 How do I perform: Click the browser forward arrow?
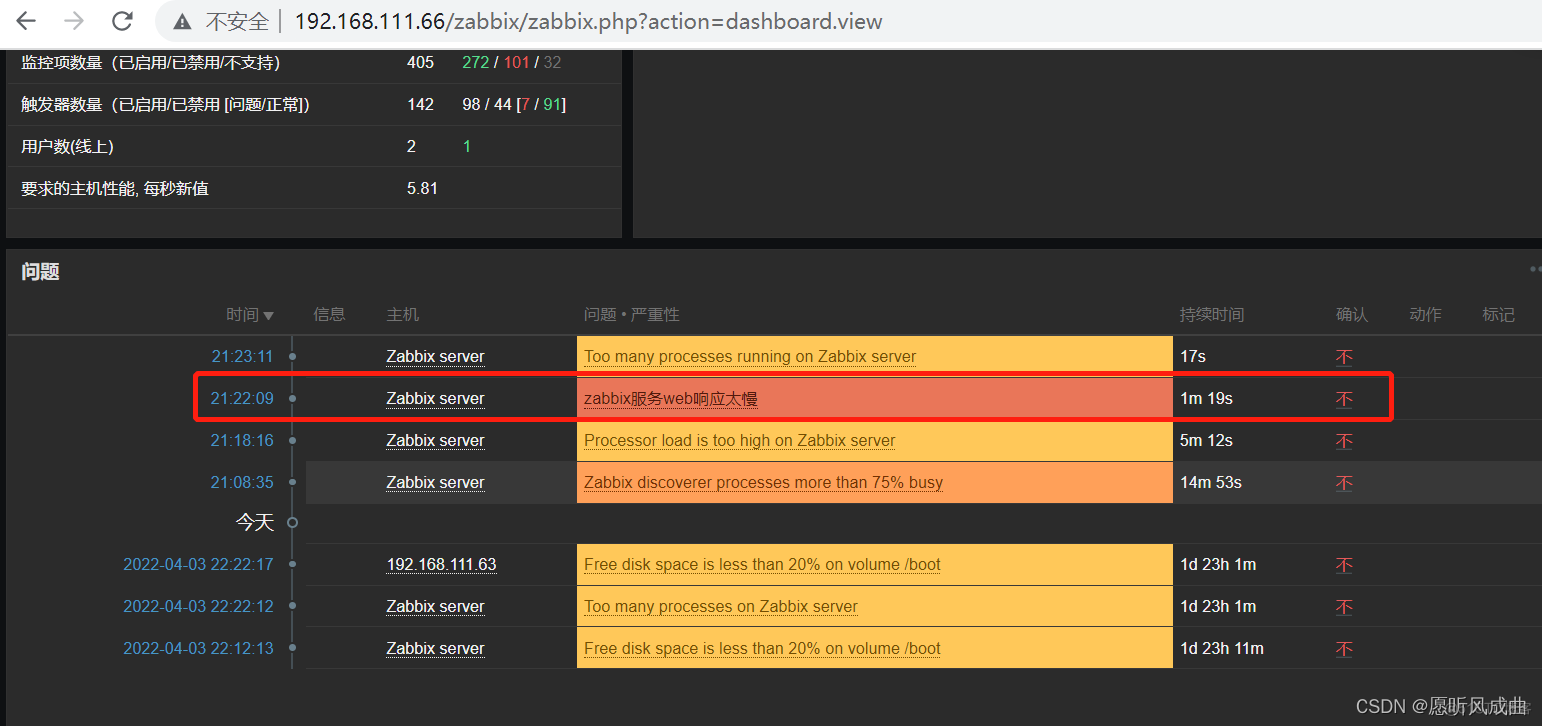(74, 21)
